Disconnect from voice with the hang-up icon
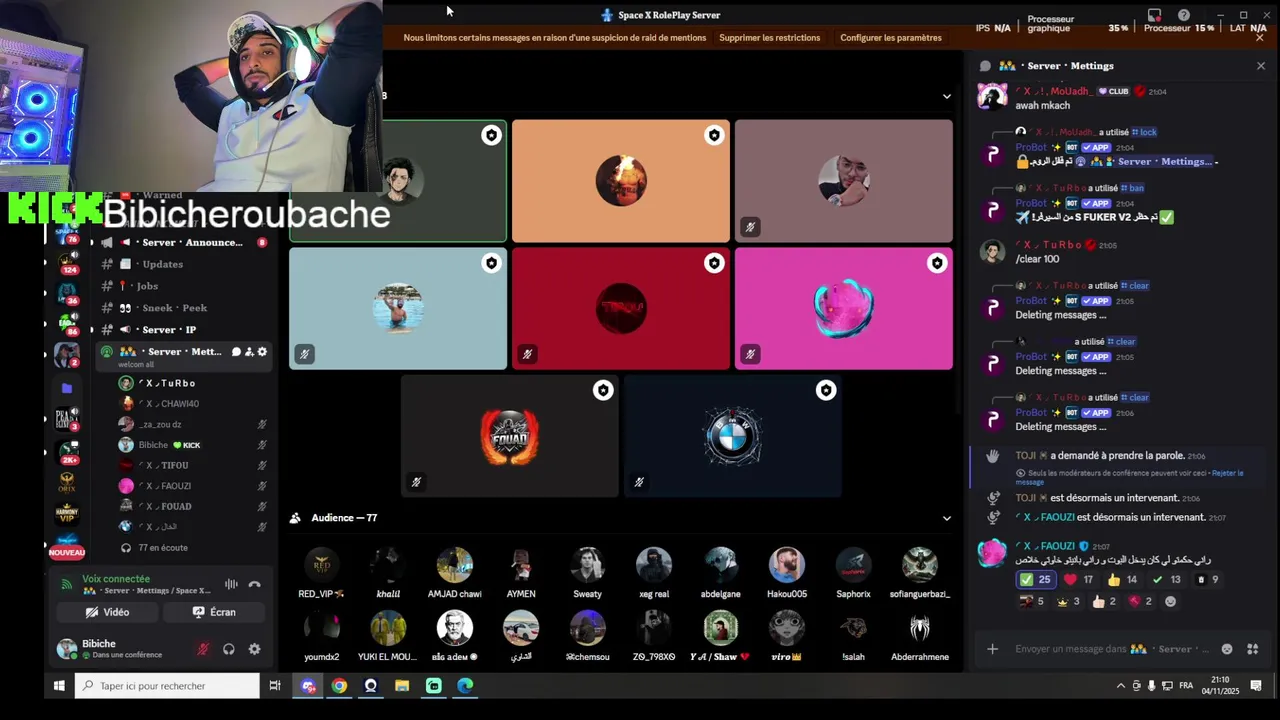Viewport: 1280px width, 720px height. coord(254,584)
